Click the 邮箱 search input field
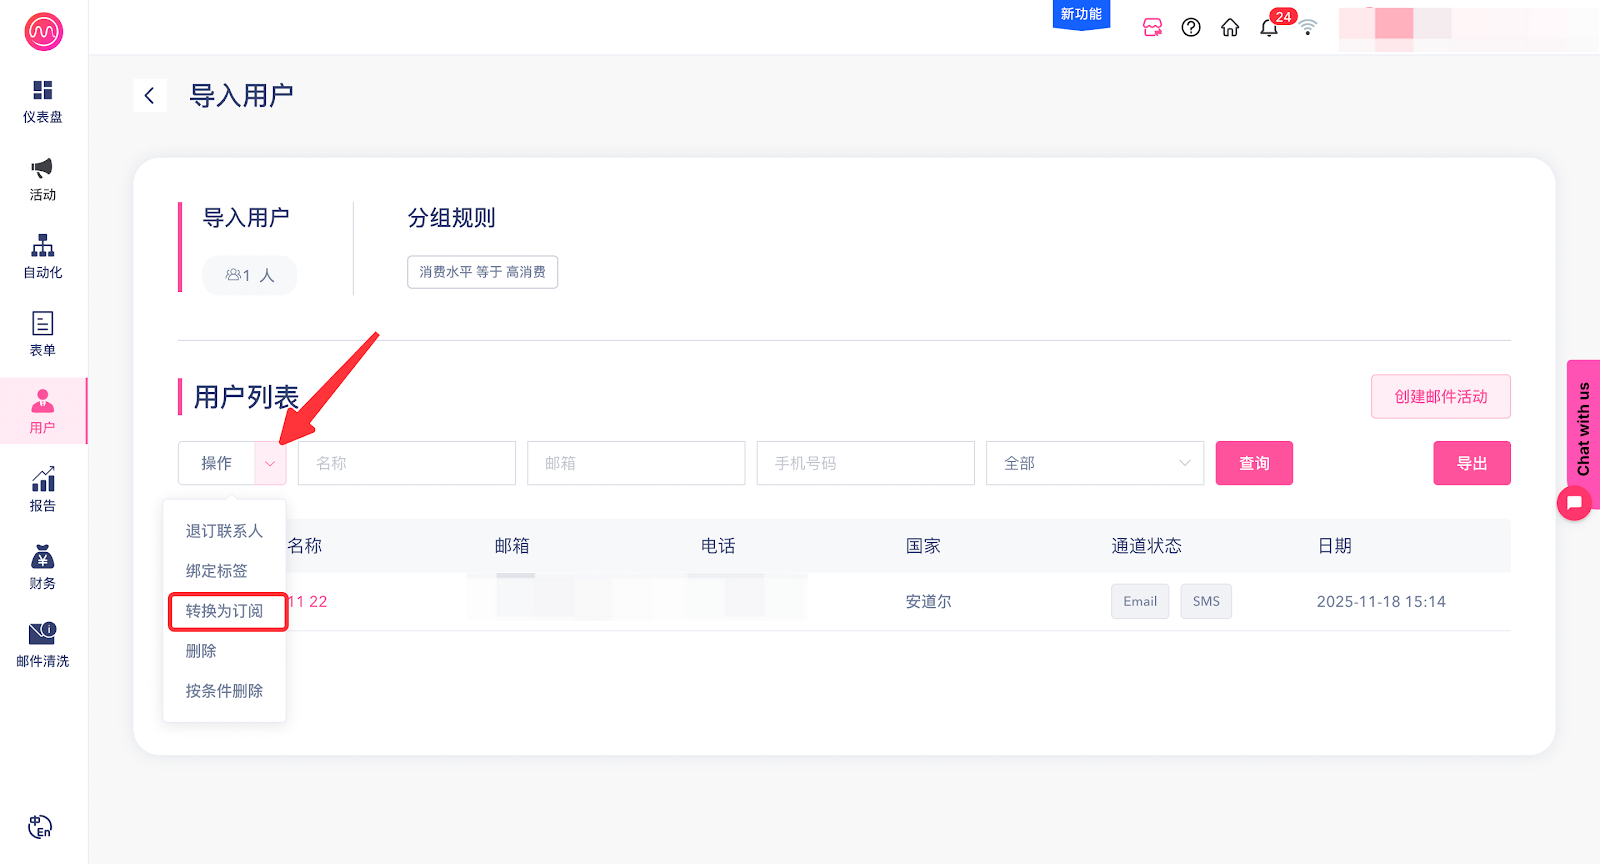The image size is (1600, 864). [x=636, y=463]
